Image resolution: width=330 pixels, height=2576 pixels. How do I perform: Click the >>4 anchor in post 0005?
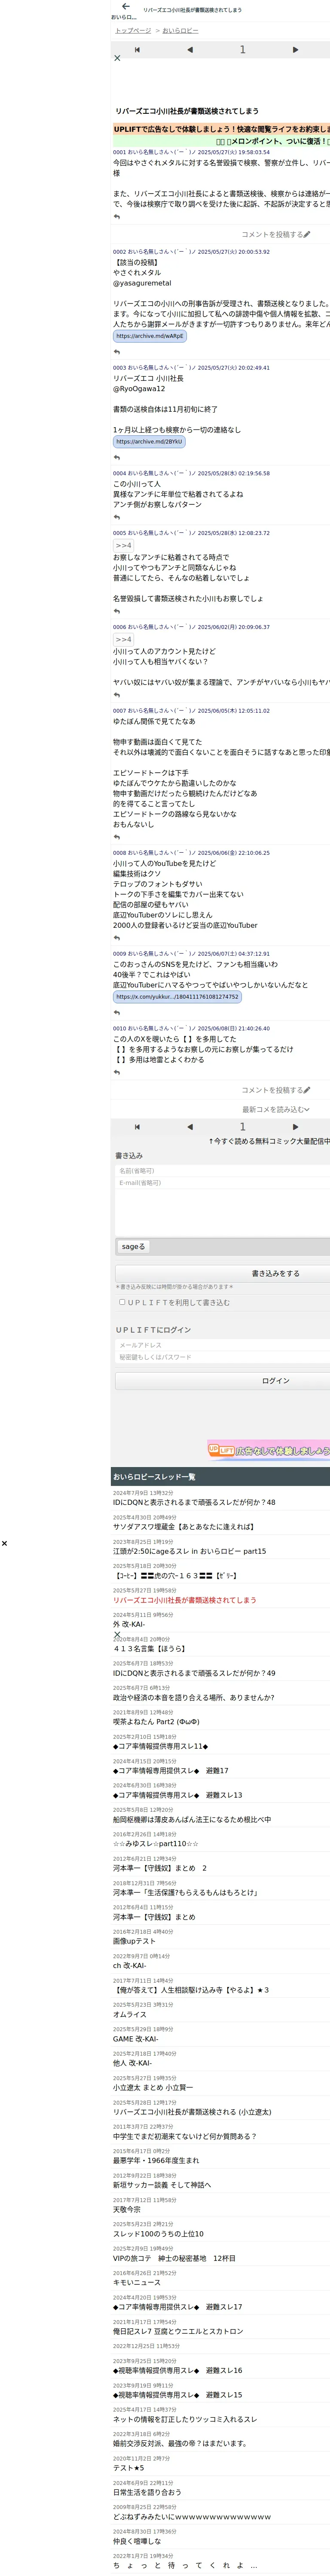point(123,546)
